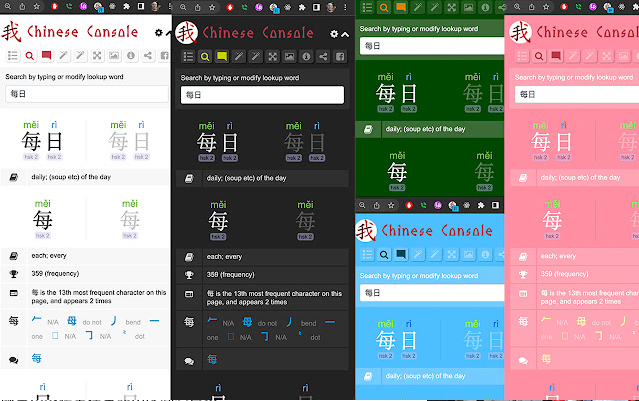
Task: Click the dictionary icon beside 'daily' in green panel
Action: pos(368,130)
